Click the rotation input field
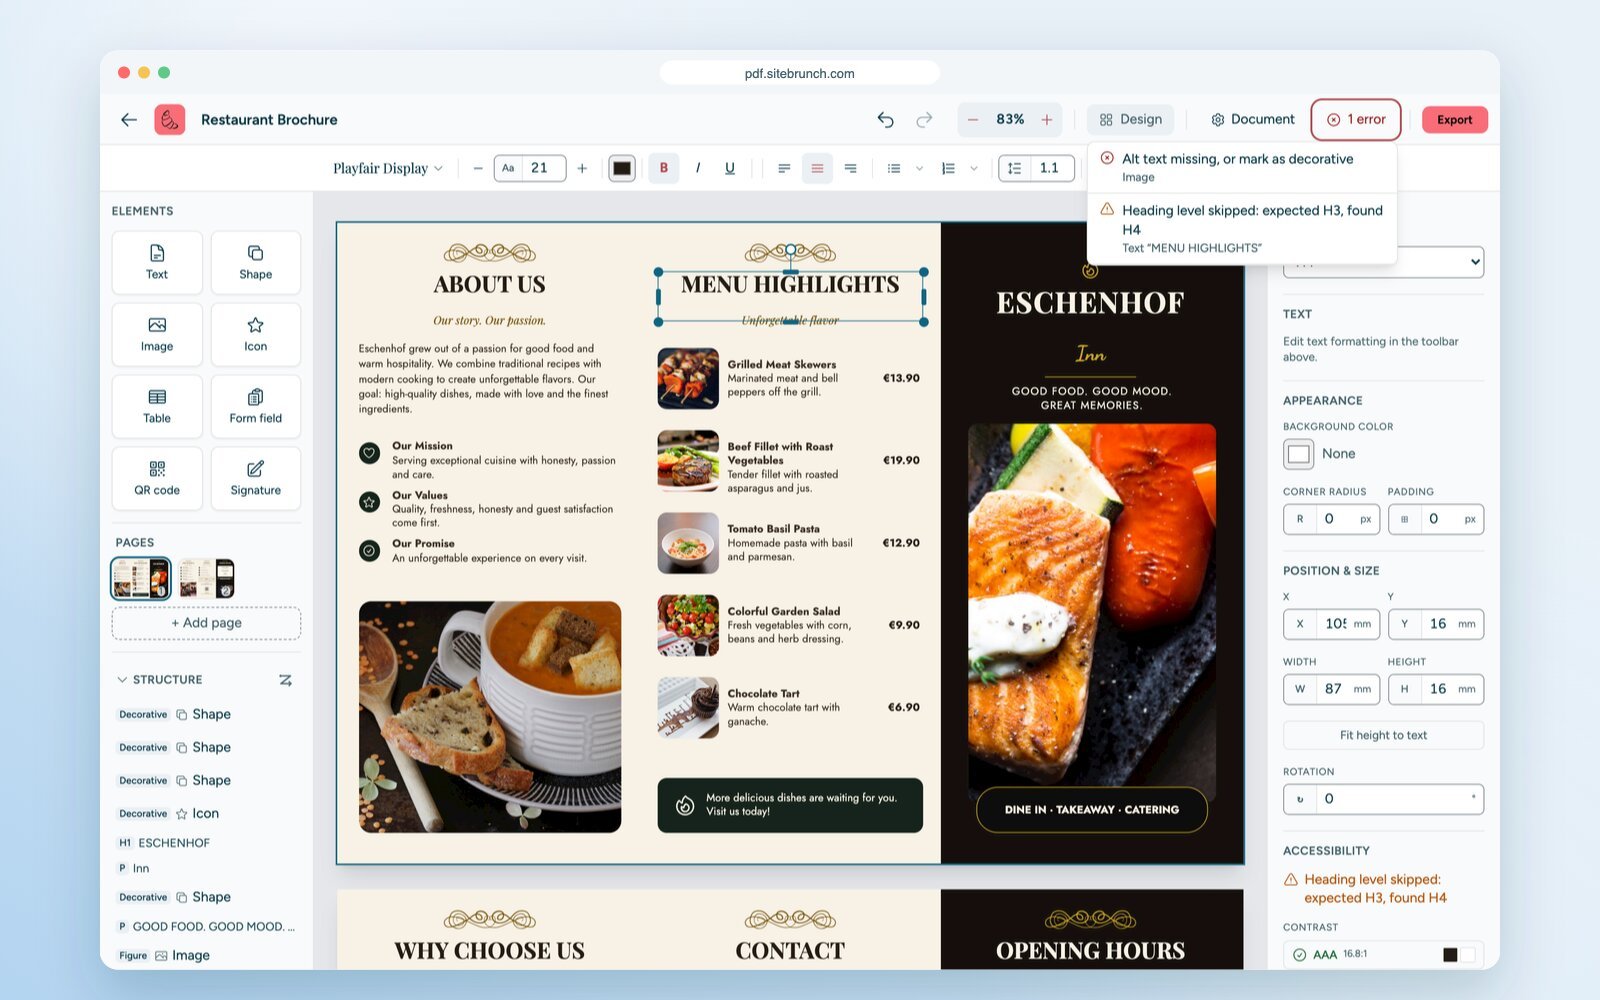This screenshot has width=1600, height=1000. coord(1384,799)
